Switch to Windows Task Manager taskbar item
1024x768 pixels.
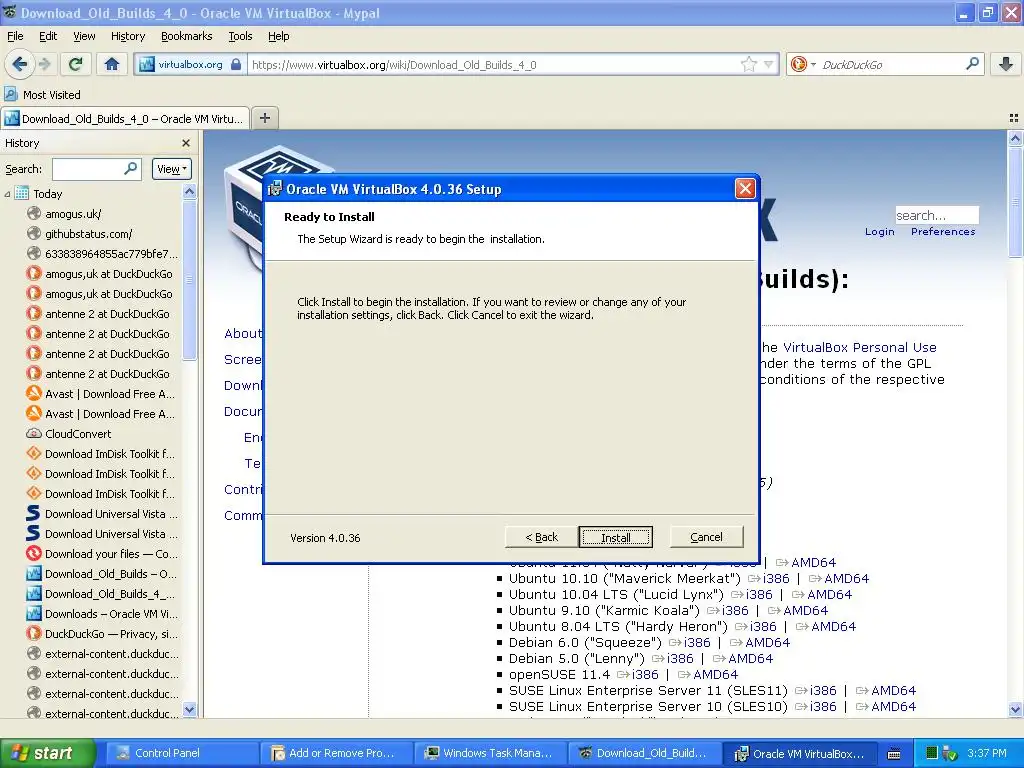[491, 753]
